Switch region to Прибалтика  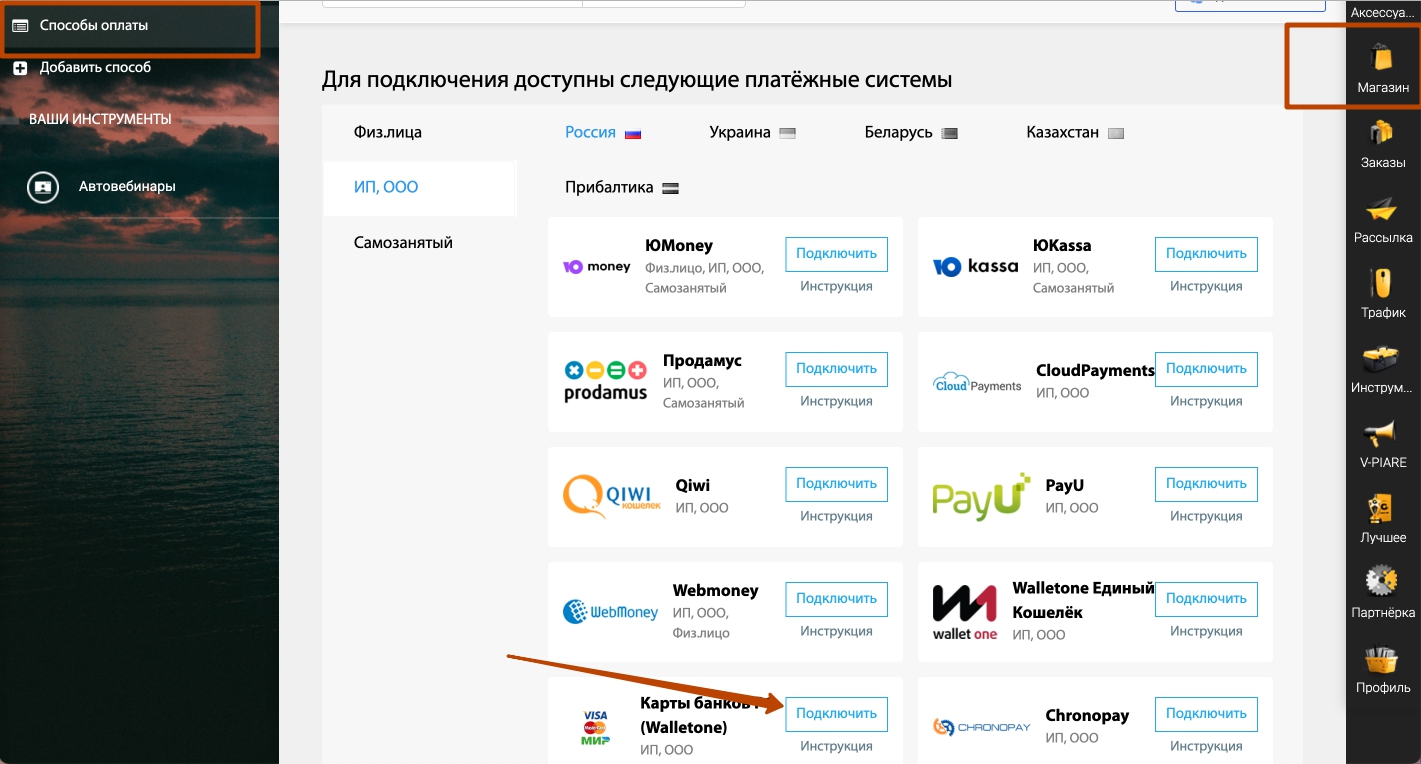[x=622, y=187]
